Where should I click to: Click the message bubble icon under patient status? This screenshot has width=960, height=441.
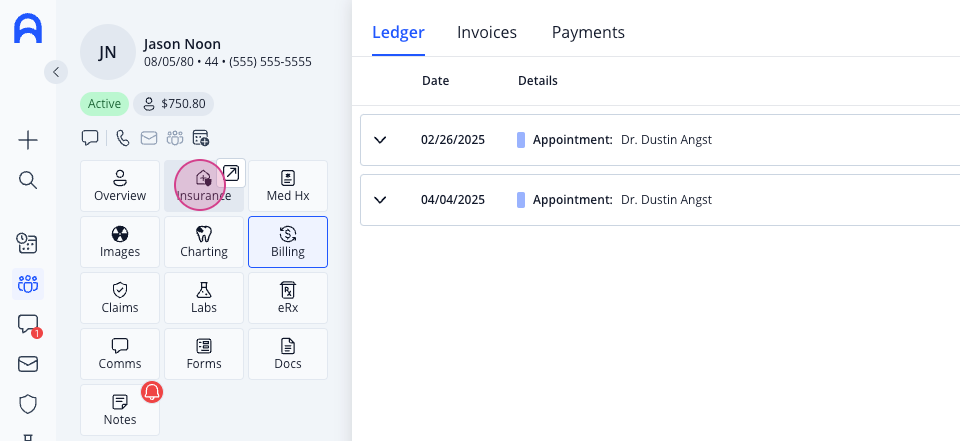click(x=90, y=138)
